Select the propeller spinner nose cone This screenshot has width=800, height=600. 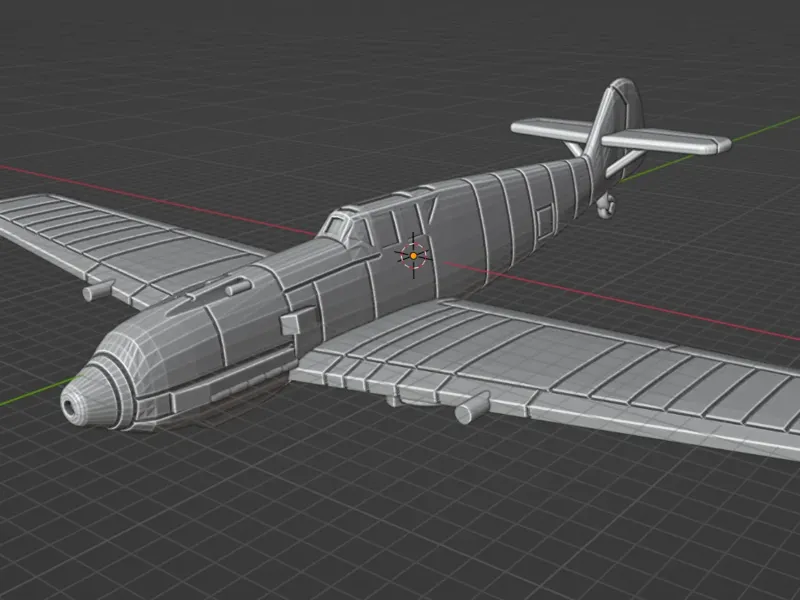coord(91,396)
